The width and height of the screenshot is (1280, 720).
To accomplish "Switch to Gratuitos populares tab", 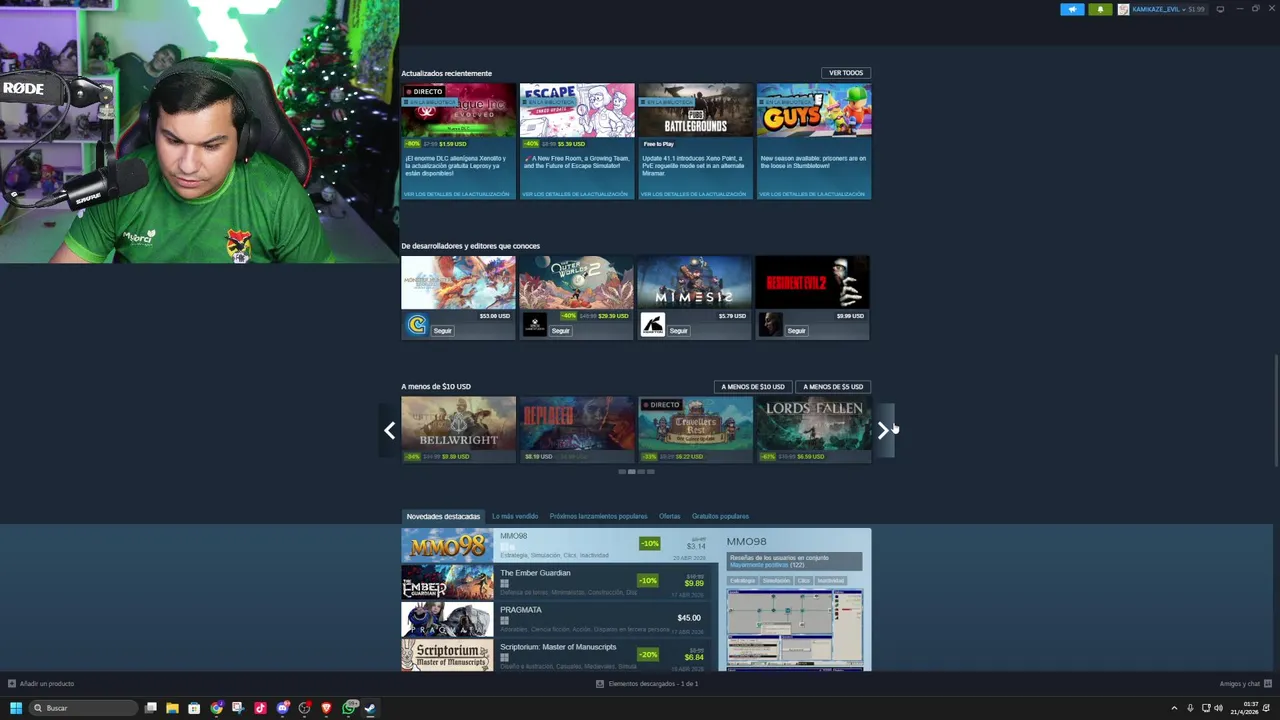I will click(720, 517).
